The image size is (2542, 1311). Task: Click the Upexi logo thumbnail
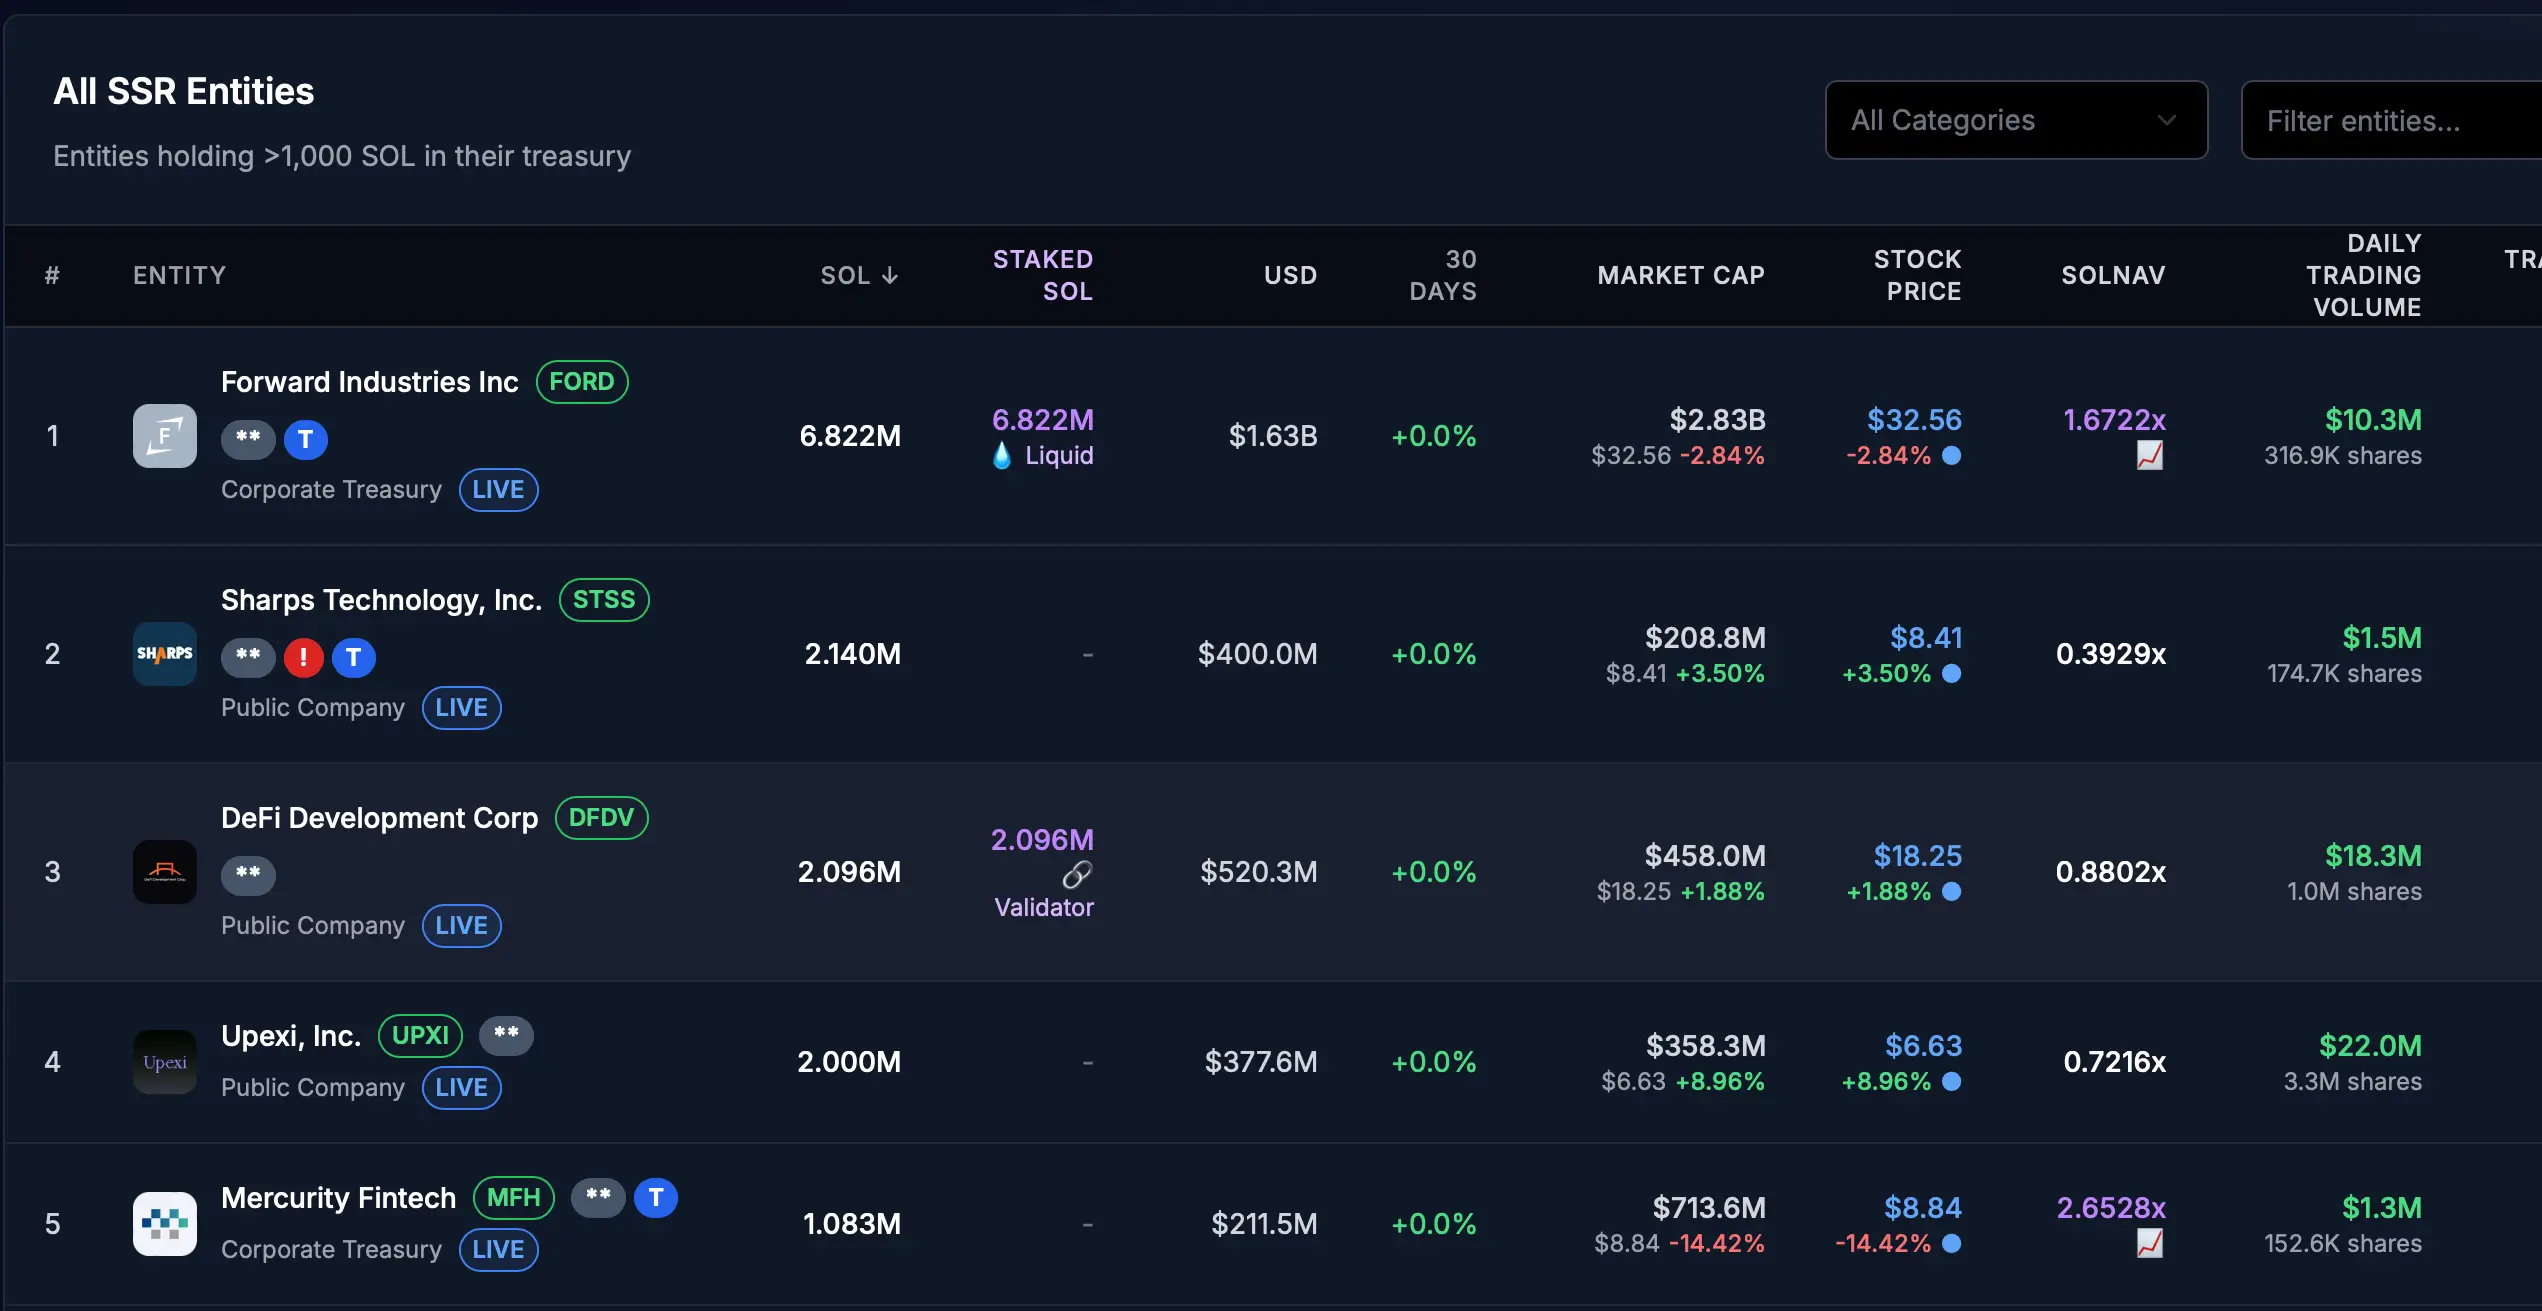click(164, 1062)
